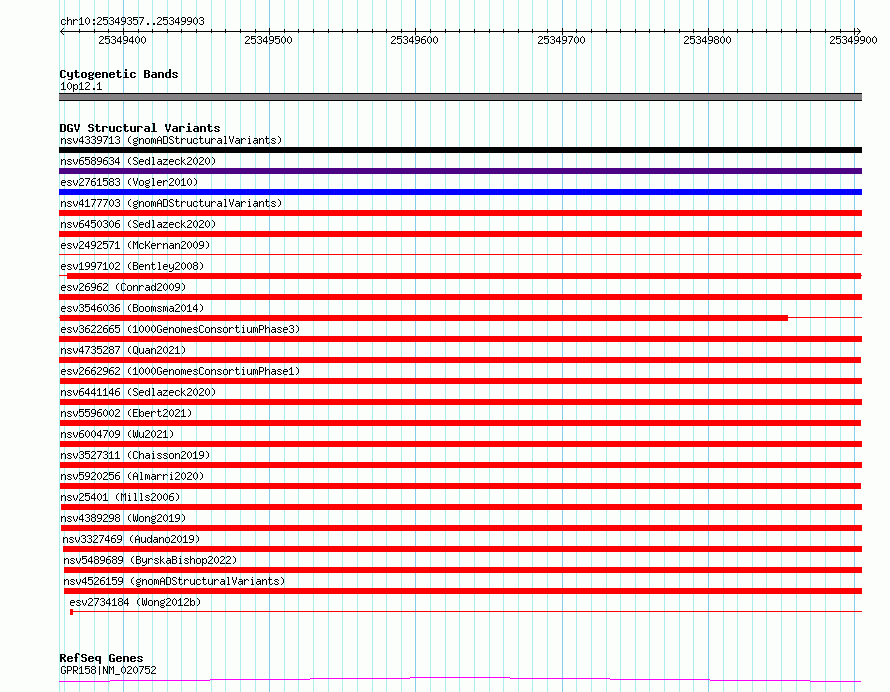Click ruler position 25349900
This screenshot has width=890, height=692.
(x=853, y=40)
